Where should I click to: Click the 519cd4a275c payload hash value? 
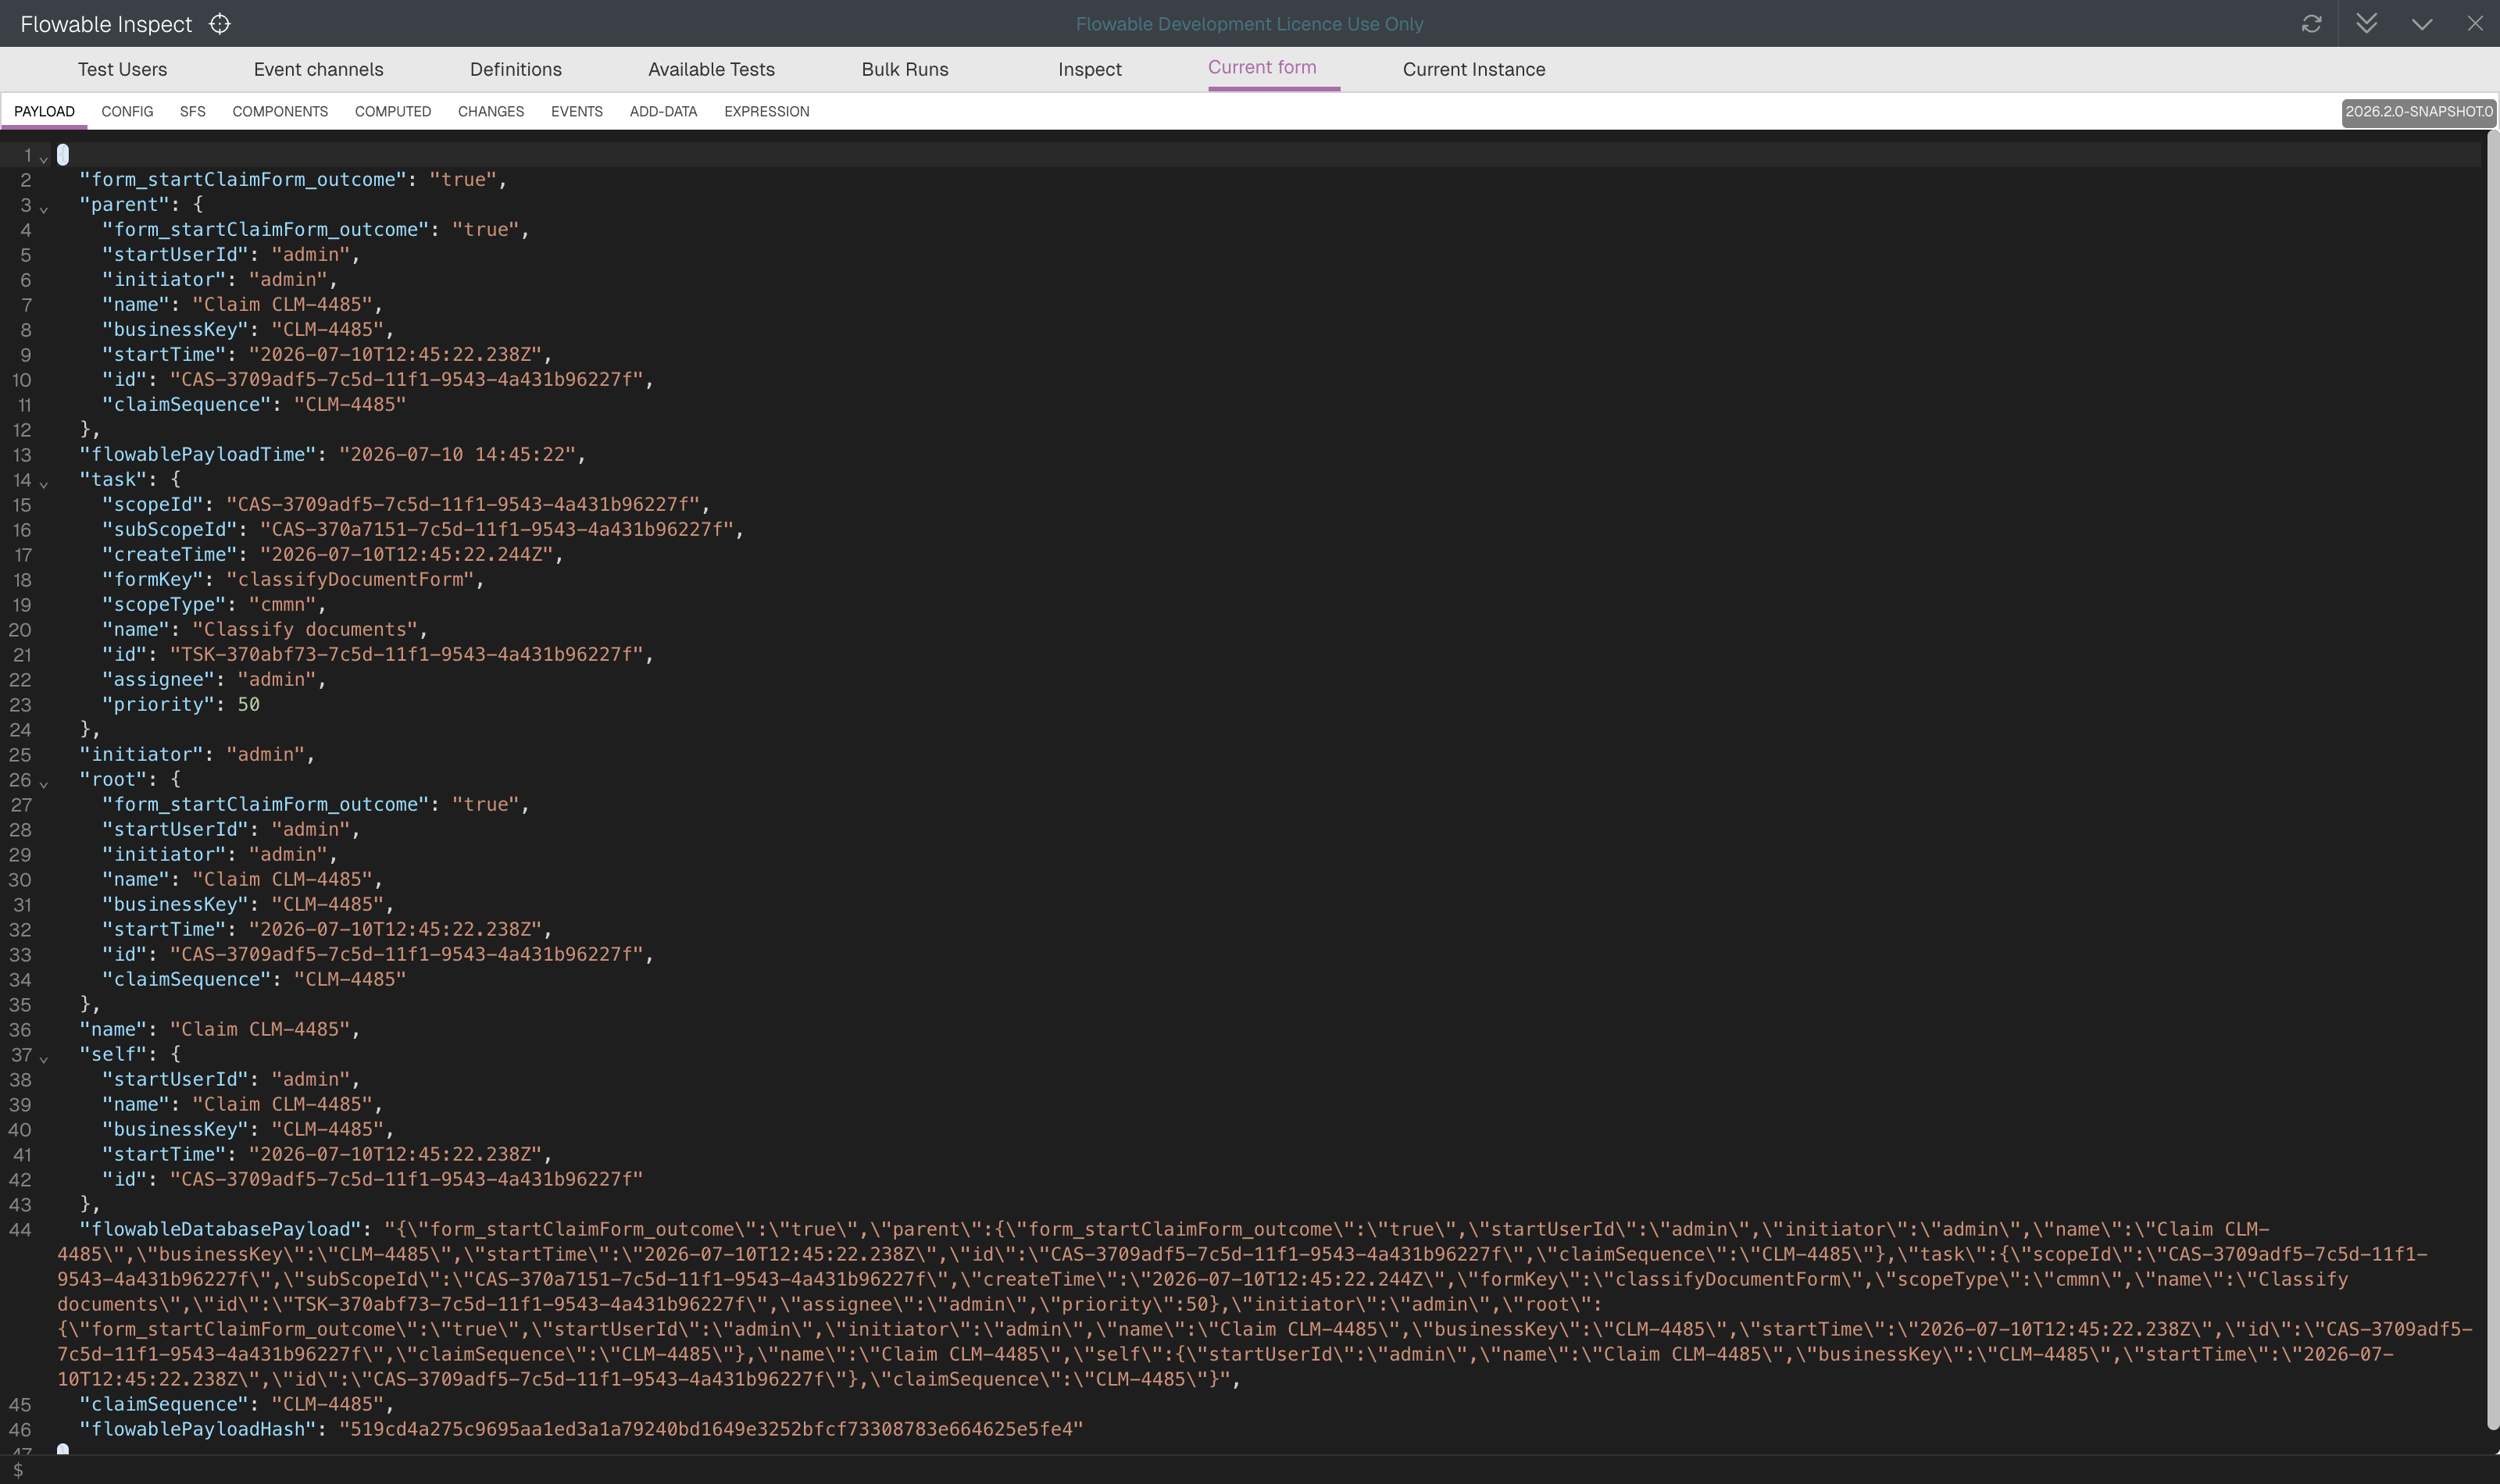[710, 1429]
